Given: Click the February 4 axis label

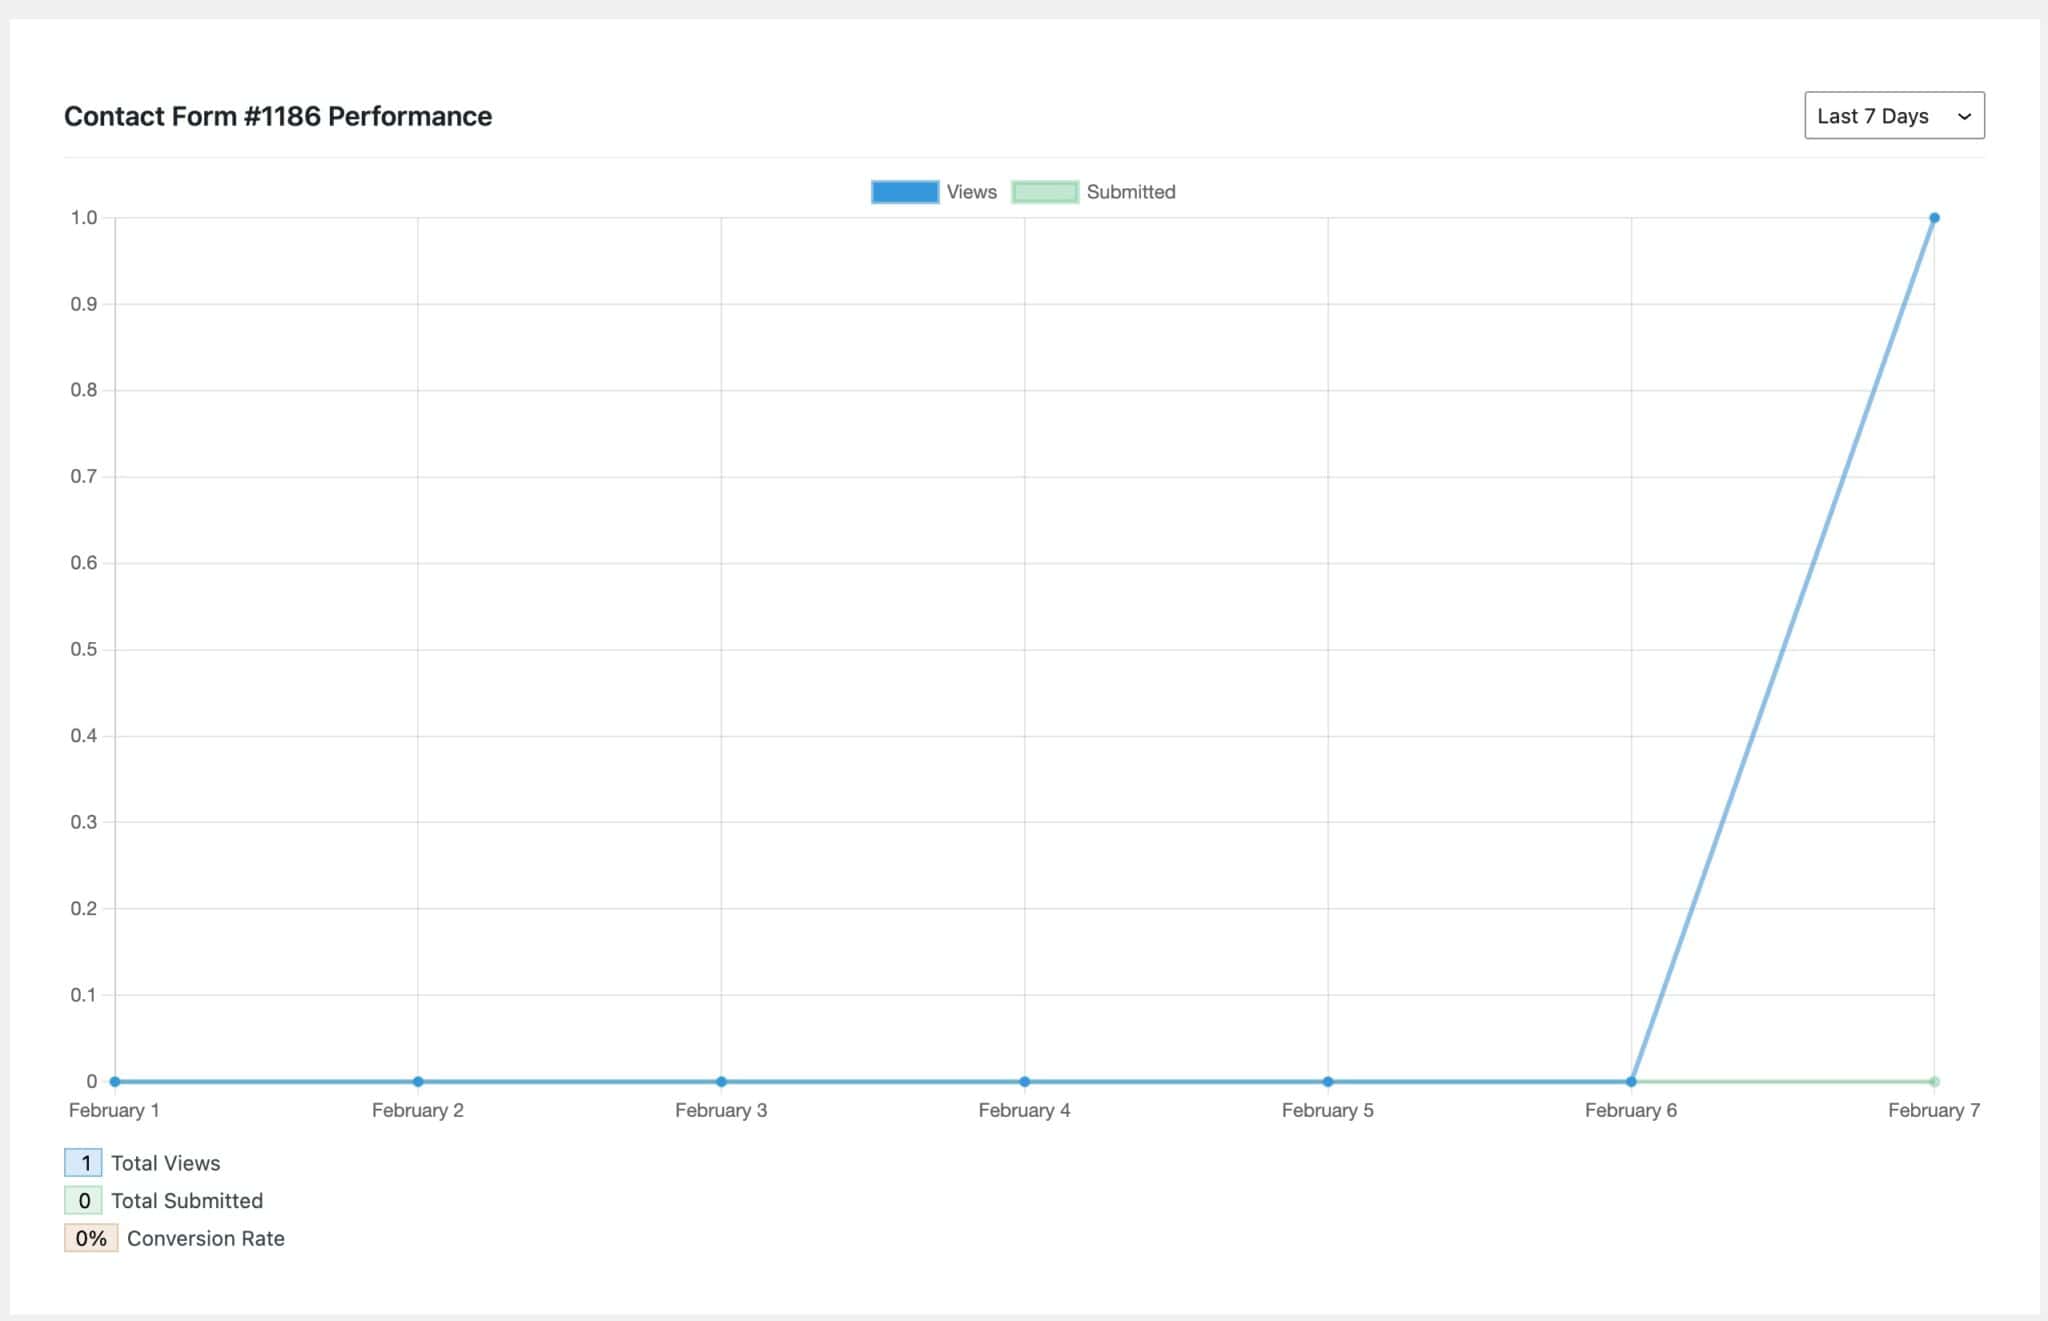Looking at the screenshot, I should (x=1024, y=1110).
